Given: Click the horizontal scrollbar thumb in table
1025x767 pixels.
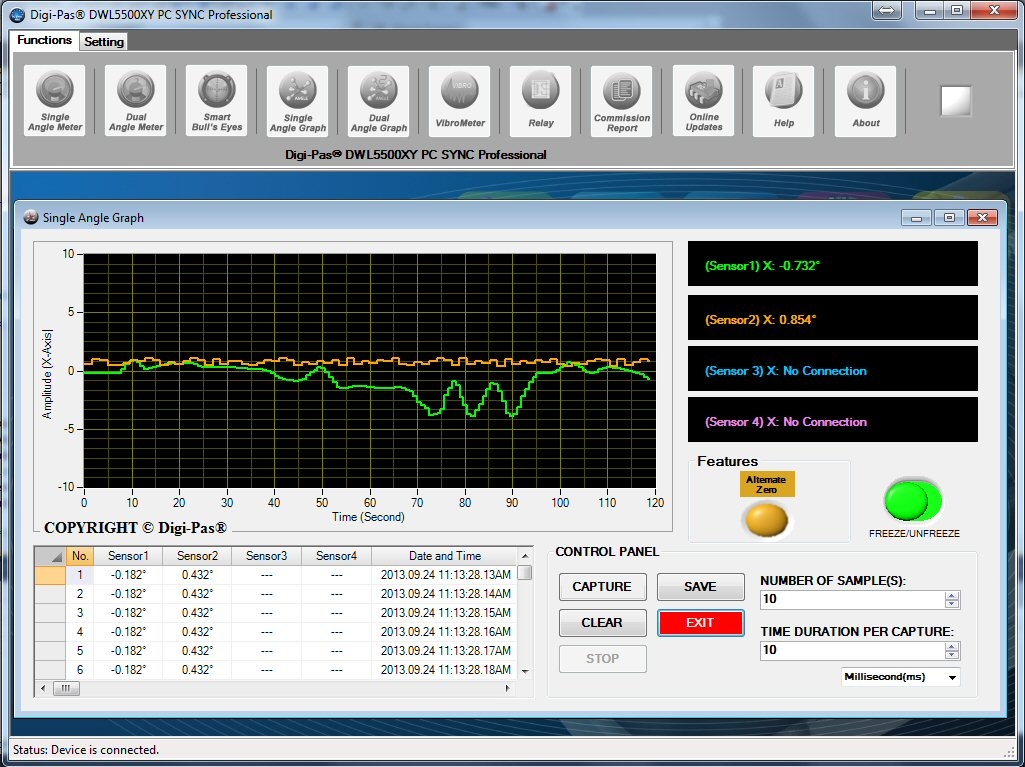Looking at the screenshot, I should click(65, 688).
